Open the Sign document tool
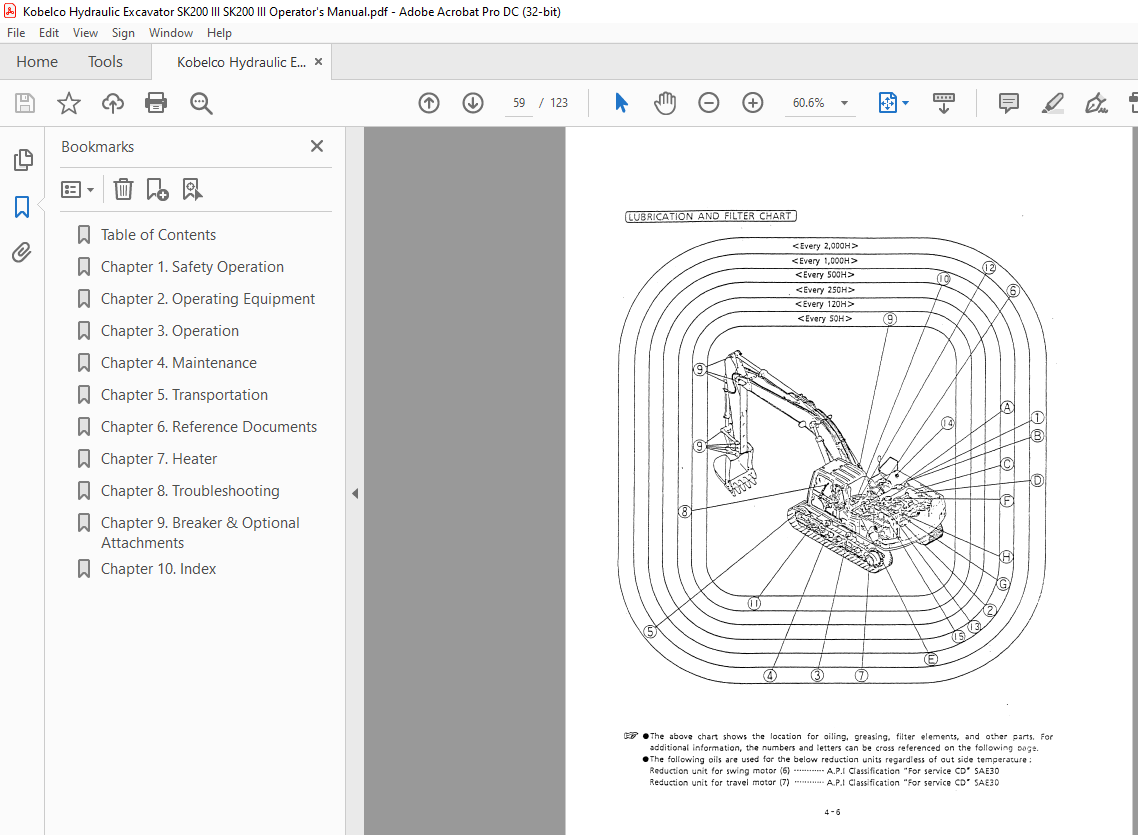Image resolution: width=1138 pixels, height=835 pixels. click(x=1096, y=103)
